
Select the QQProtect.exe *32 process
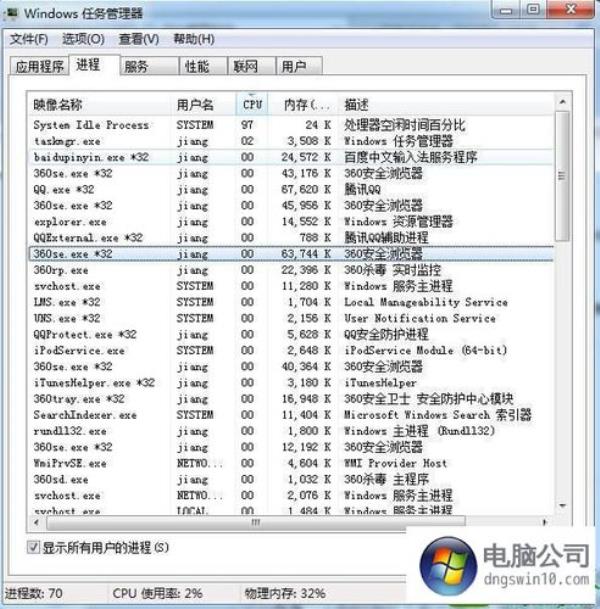291,334
